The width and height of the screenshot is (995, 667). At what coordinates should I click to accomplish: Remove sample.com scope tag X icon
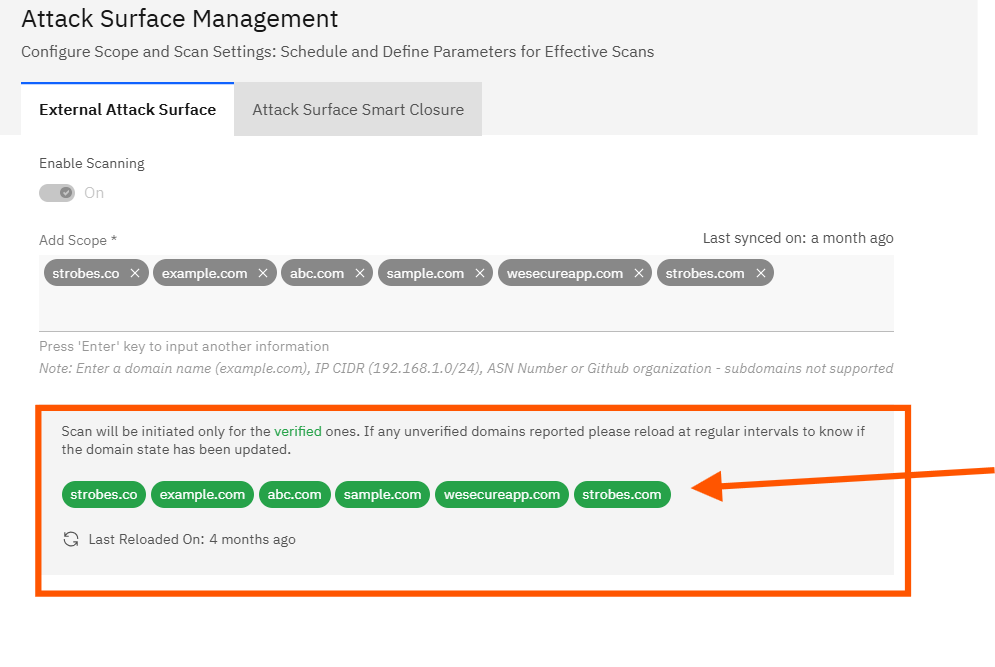[480, 273]
